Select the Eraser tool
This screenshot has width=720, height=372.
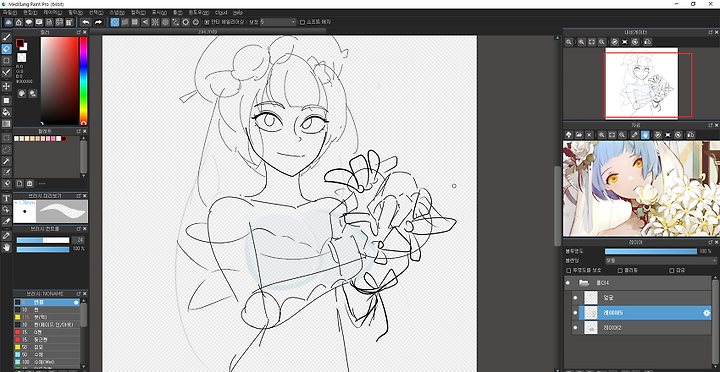coord(6,49)
